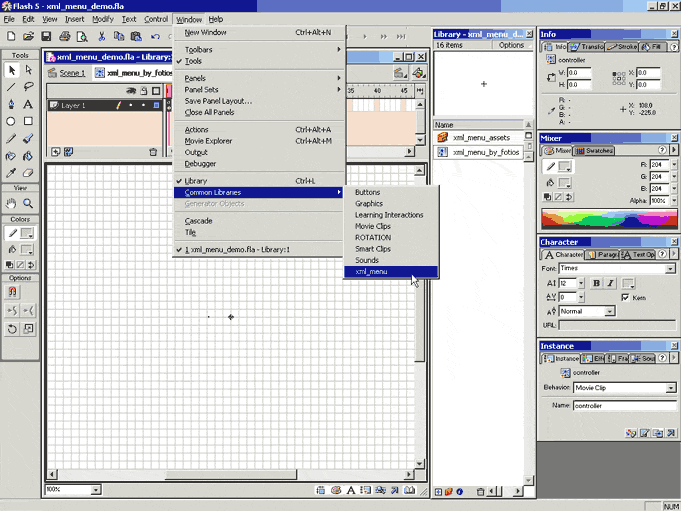681x511 pixels.
Task: Click the Library Options button
Action: point(511,45)
